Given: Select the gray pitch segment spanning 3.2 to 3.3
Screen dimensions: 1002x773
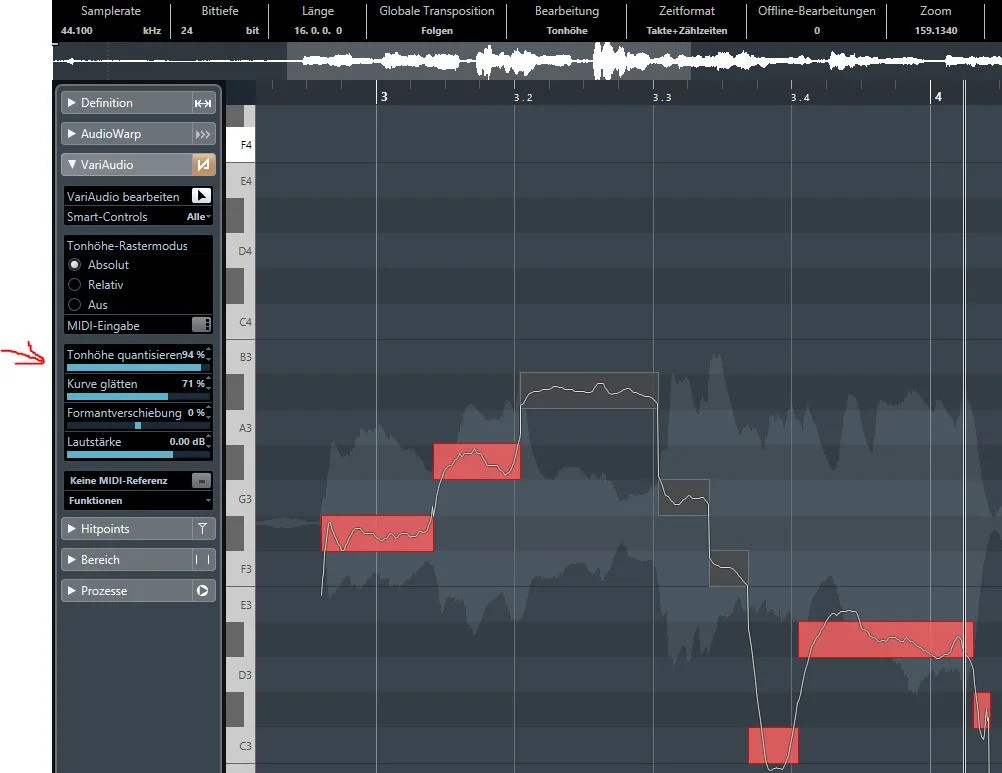Looking at the screenshot, I should (589, 390).
